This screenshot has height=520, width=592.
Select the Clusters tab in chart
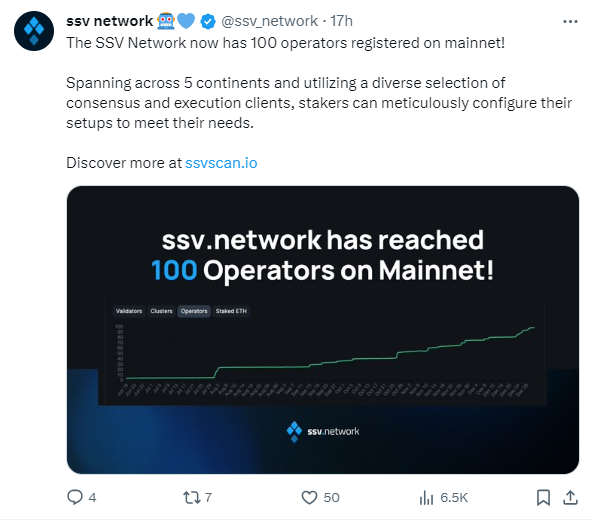[161, 311]
